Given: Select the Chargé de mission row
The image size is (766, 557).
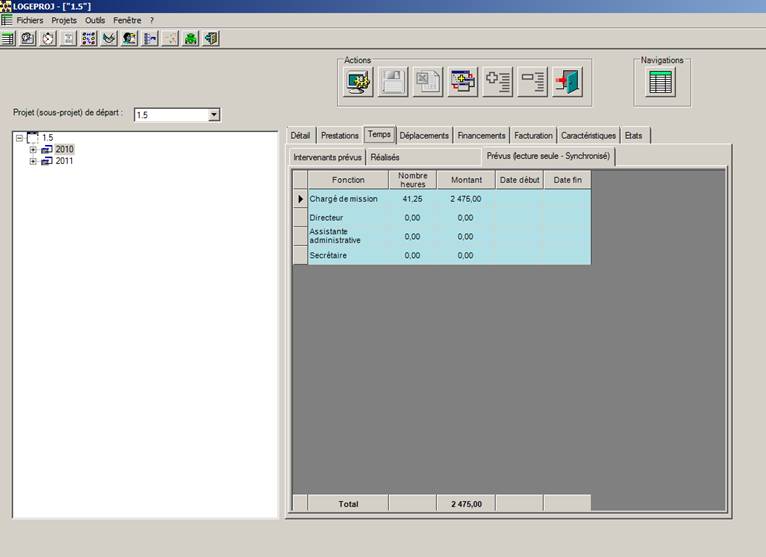Looking at the screenshot, I should click(343, 199).
